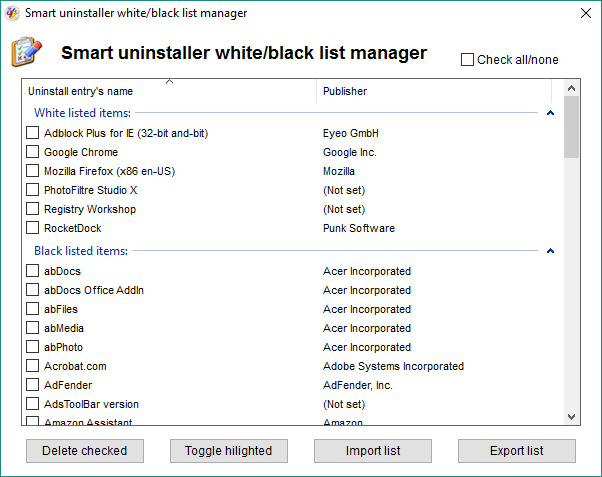Select the Acrobat.com entry name

pyautogui.click(x=75, y=366)
